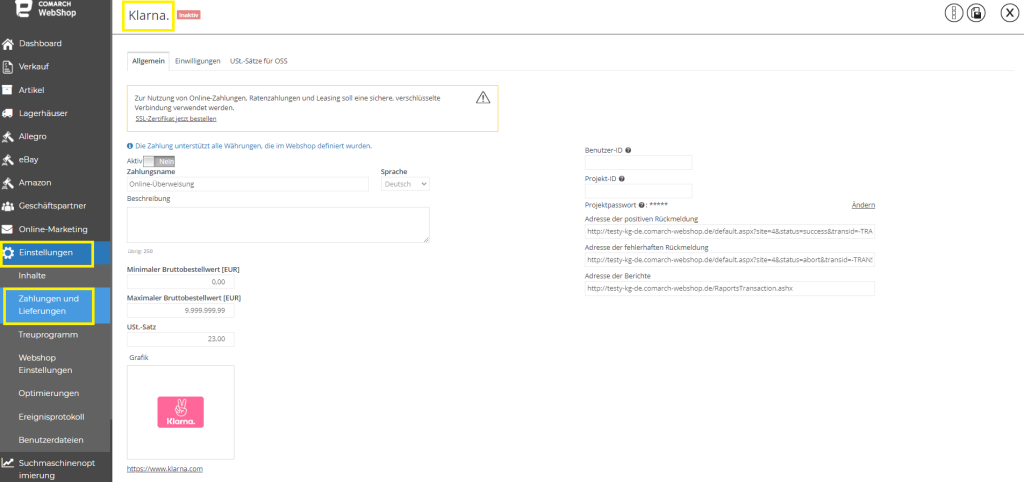
Task: Click the SSL-Zertifikat jetzt bestellen link
Action: [176, 119]
